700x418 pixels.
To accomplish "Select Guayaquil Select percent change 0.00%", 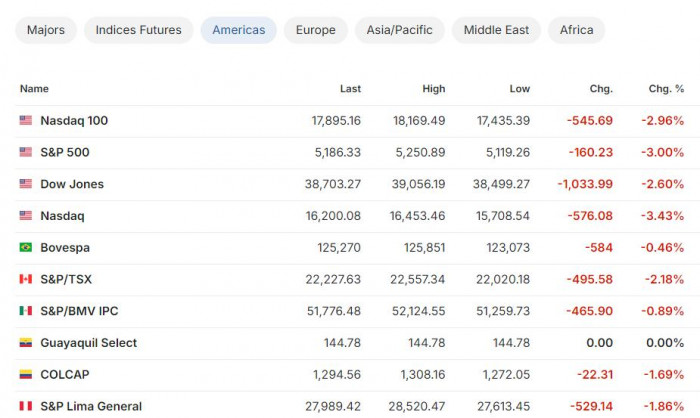I will tap(665, 343).
